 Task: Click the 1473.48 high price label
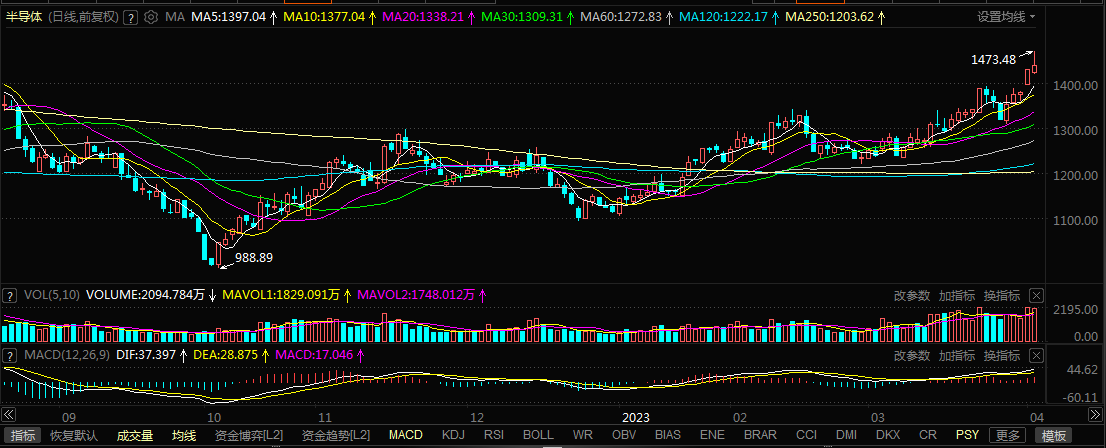(x=993, y=60)
